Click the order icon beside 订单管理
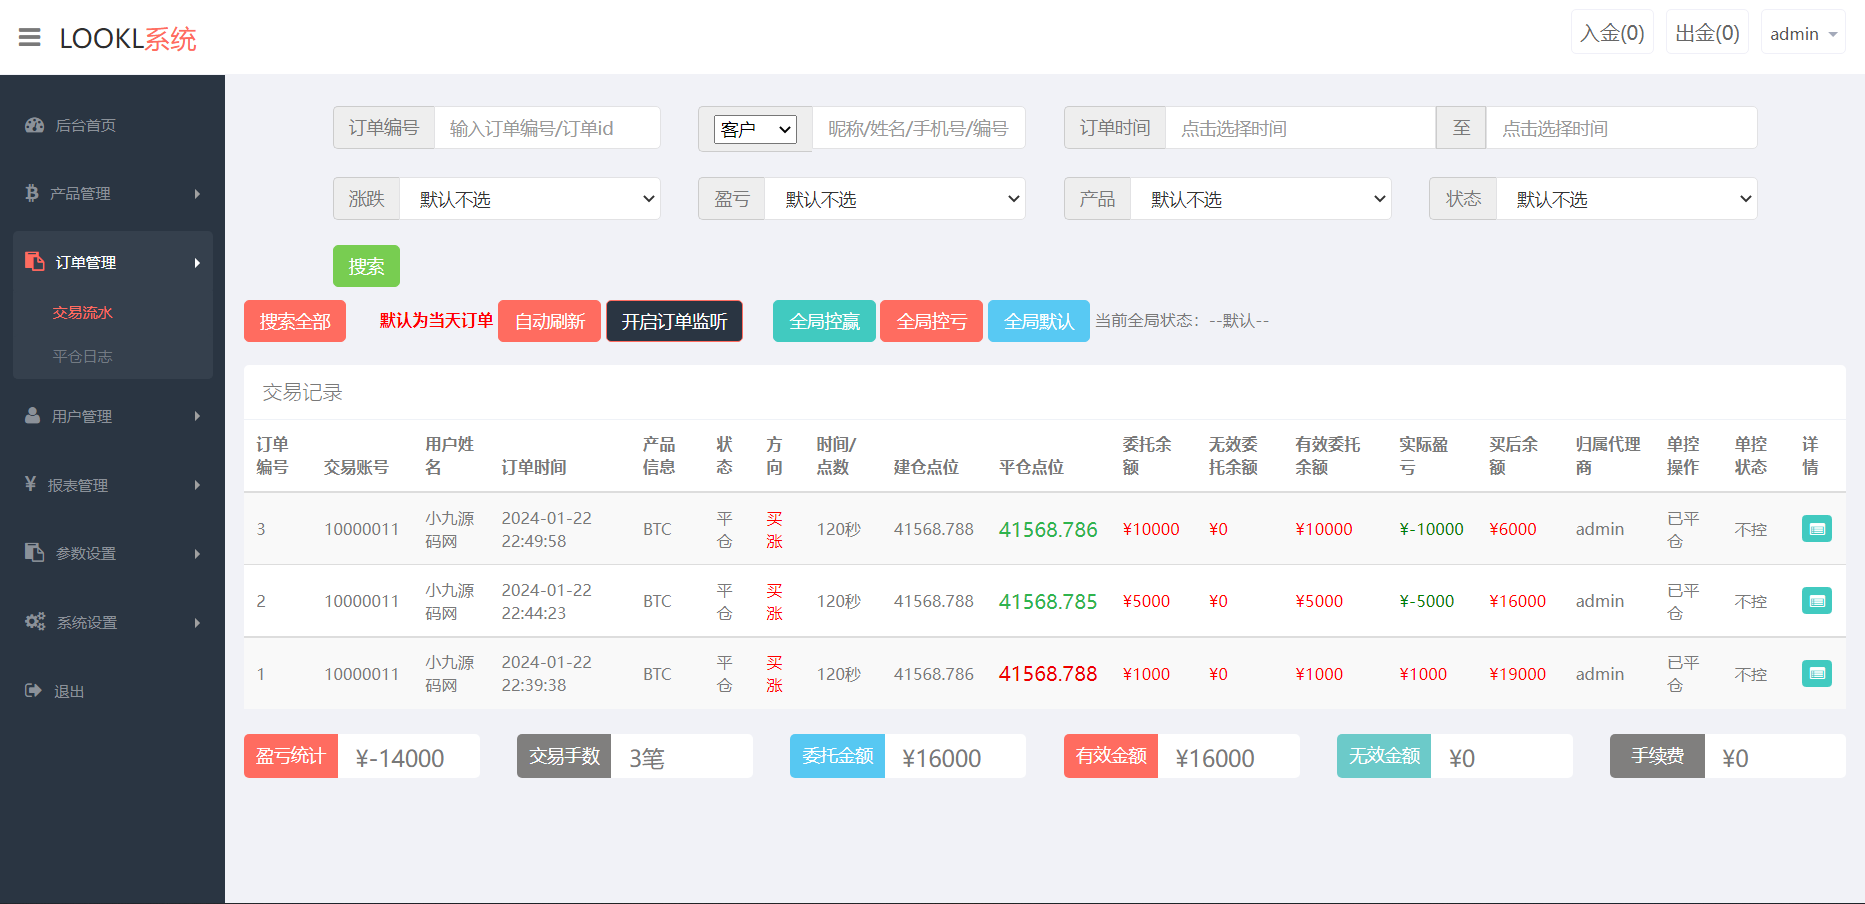This screenshot has height=904, width=1865. click(35, 261)
